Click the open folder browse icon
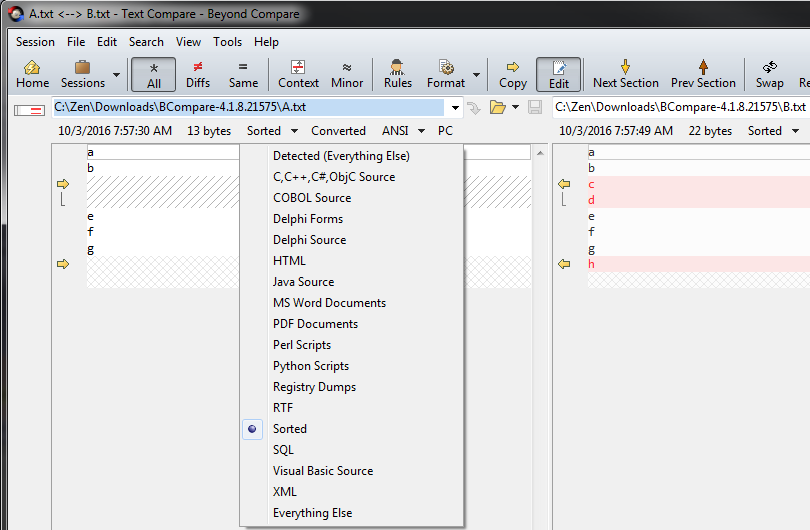 pyautogui.click(x=497, y=107)
